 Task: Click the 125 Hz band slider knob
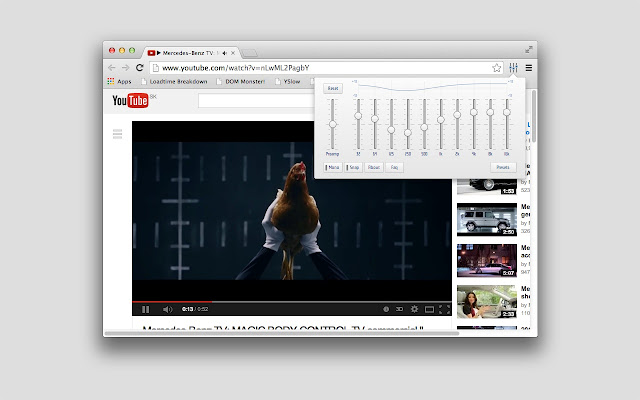pos(391,130)
